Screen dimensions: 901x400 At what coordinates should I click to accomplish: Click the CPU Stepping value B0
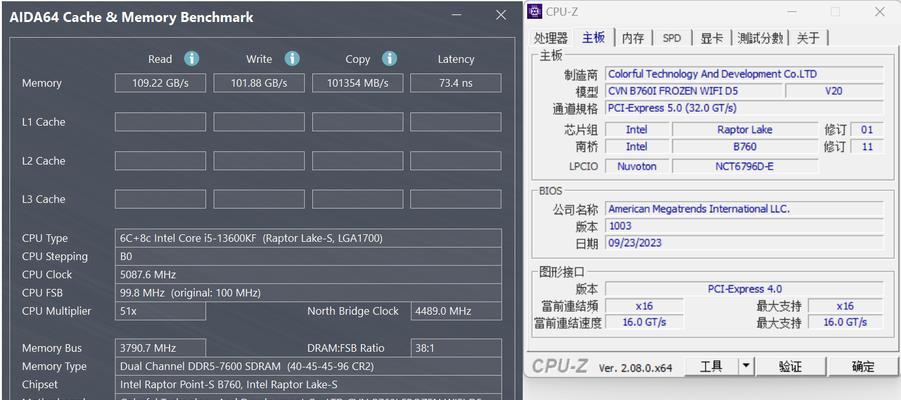(308, 256)
